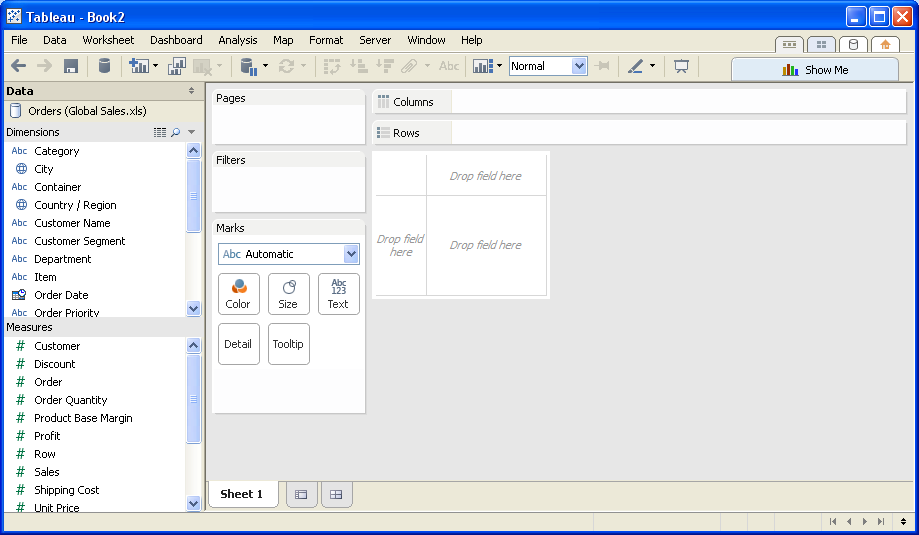Open the home start page icon
Viewport: 919px width, 535px height.
coord(884,44)
